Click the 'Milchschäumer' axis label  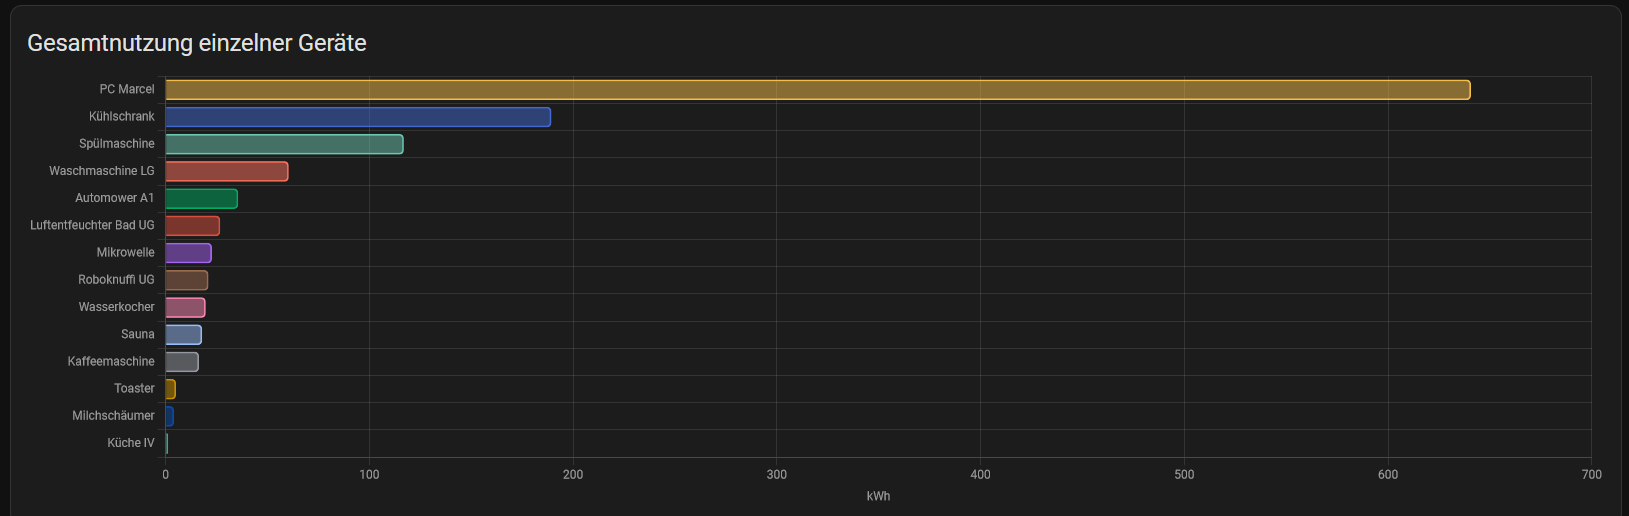click(x=114, y=415)
